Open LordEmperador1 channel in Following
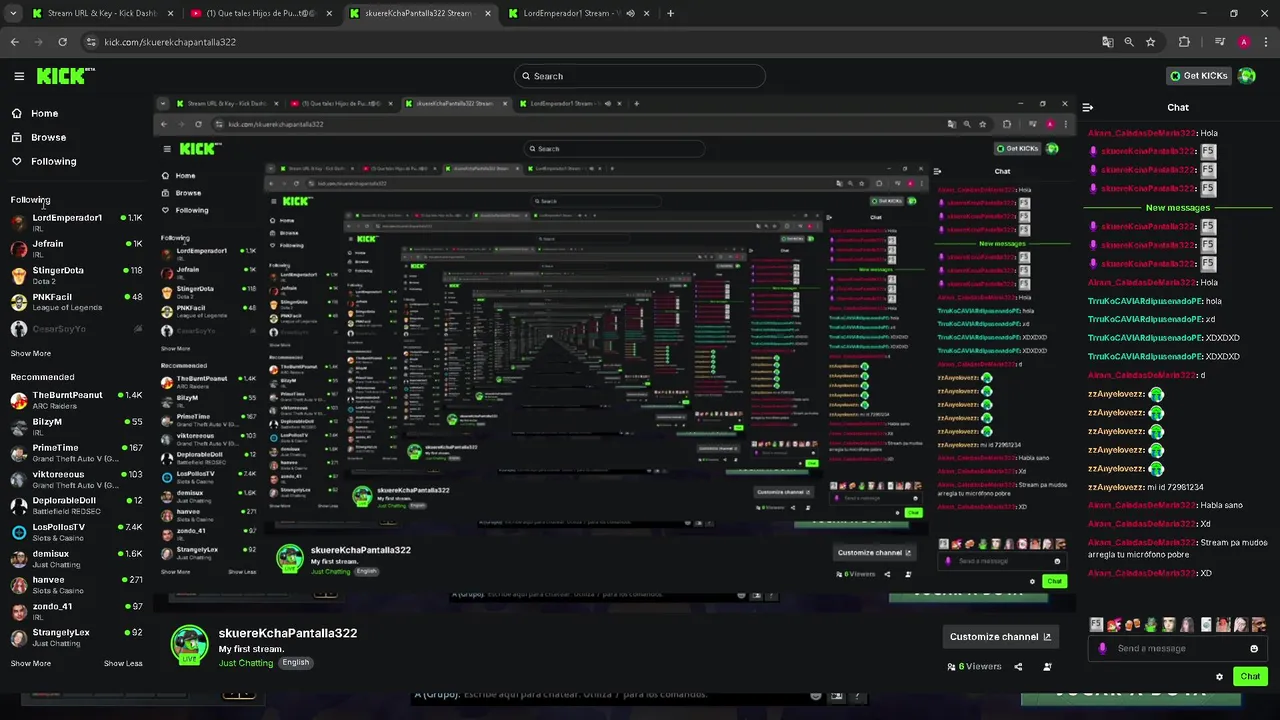Image resolution: width=1280 pixels, height=720 pixels. tap(75, 222)
